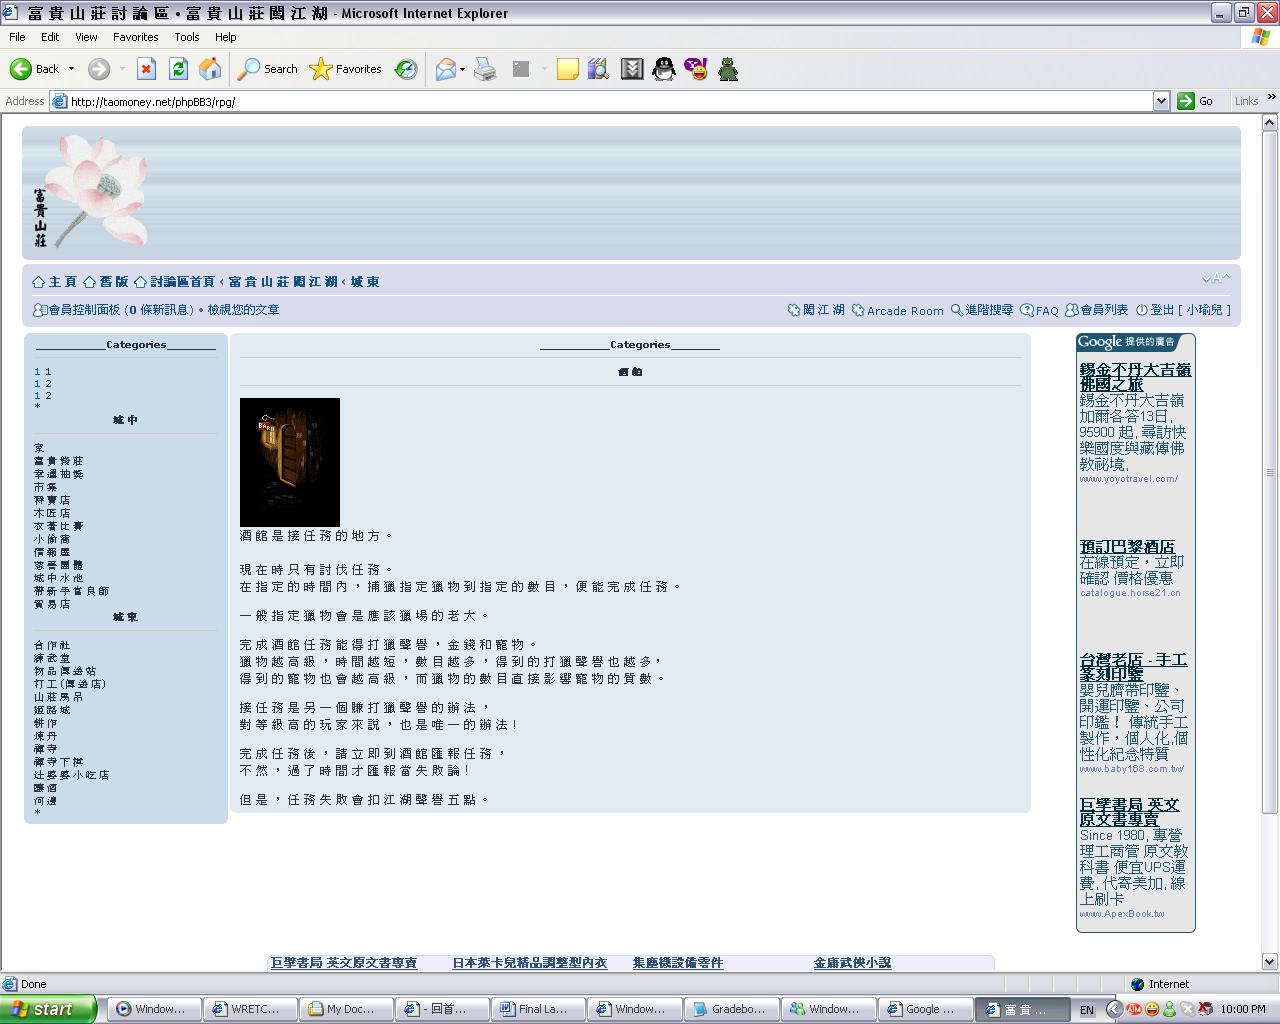Click the Go button

1196,101
